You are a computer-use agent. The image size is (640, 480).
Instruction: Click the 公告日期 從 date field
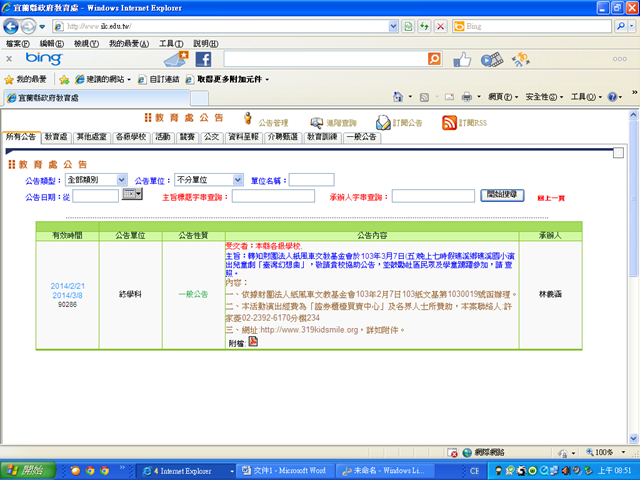point(96,196)
